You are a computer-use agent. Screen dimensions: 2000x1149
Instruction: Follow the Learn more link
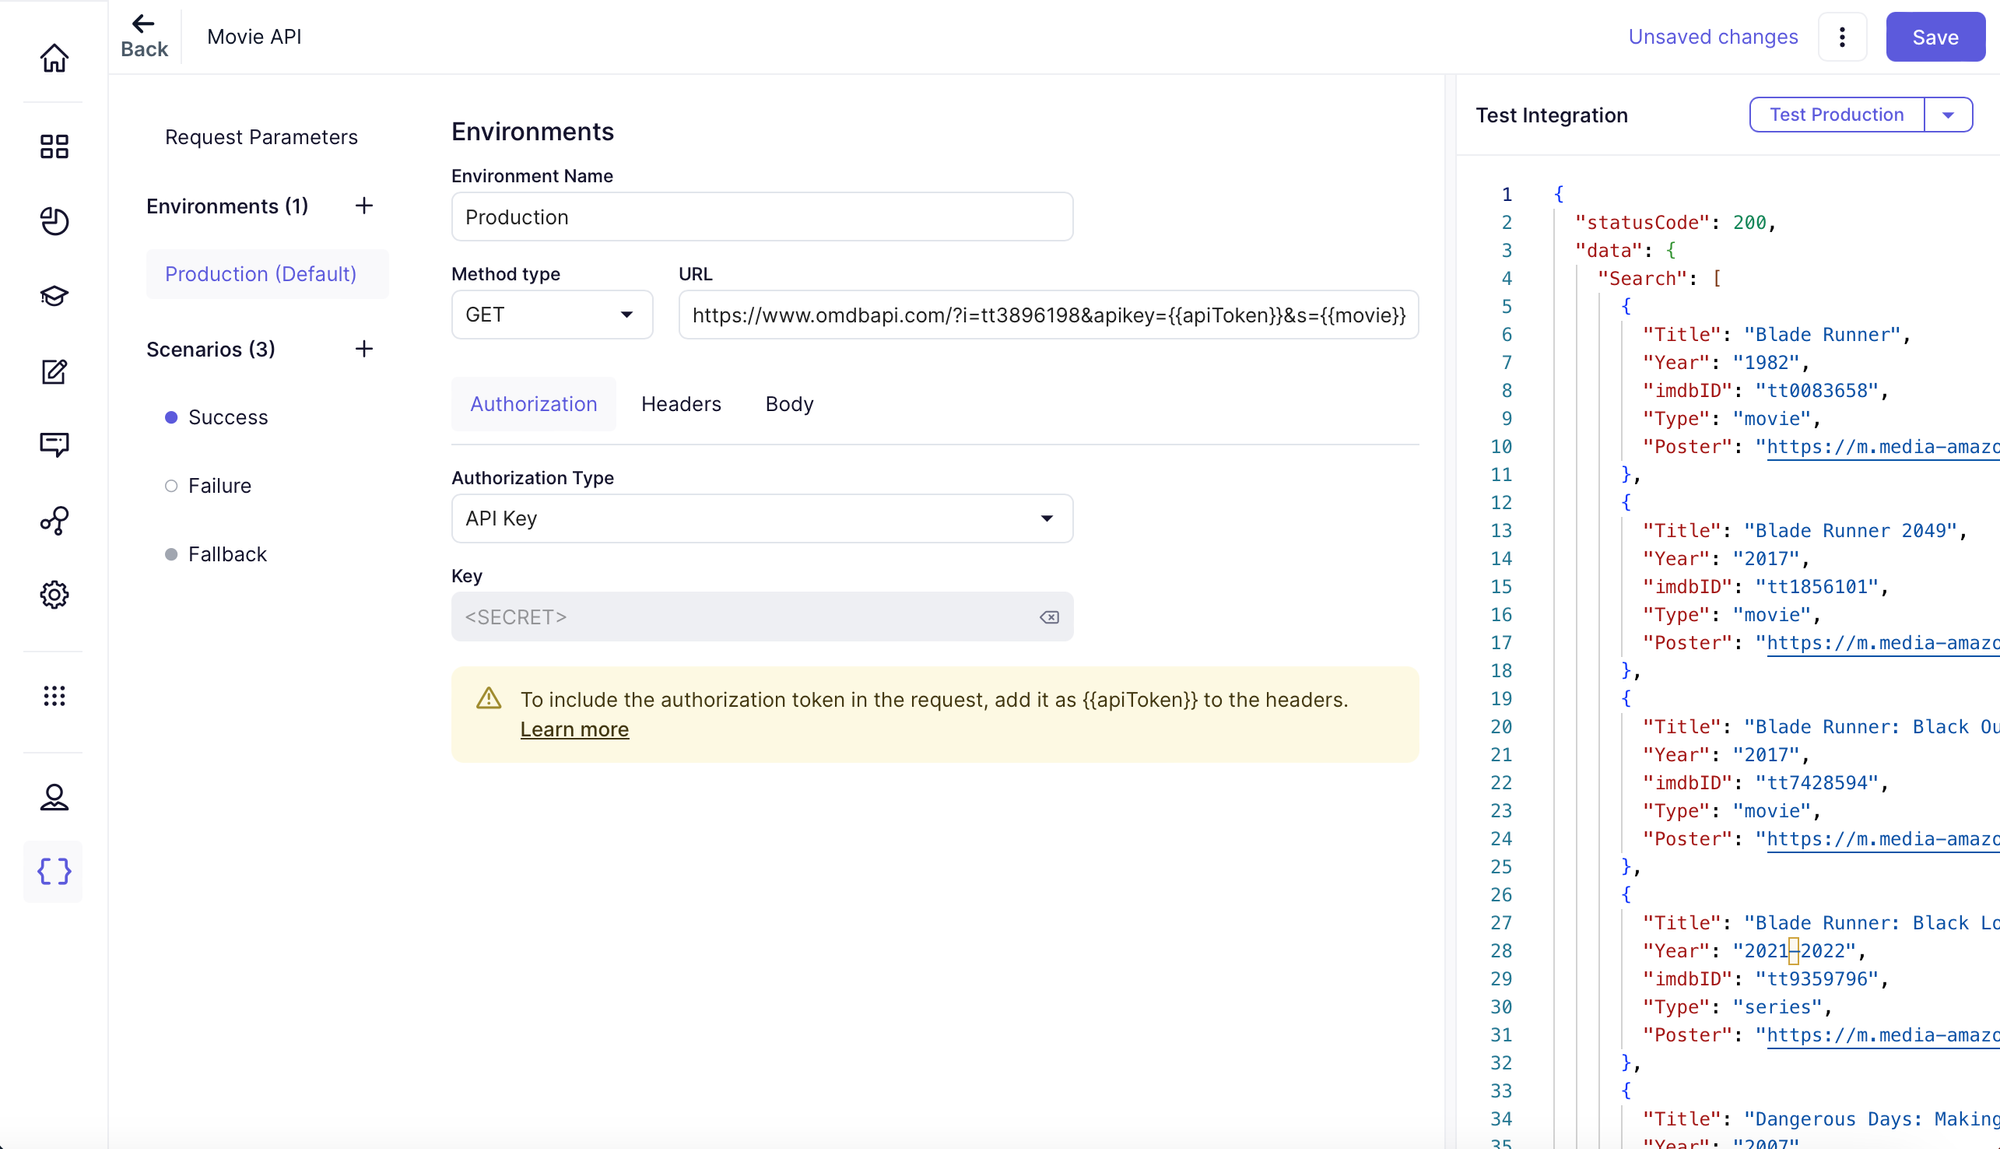coord(574,730)
